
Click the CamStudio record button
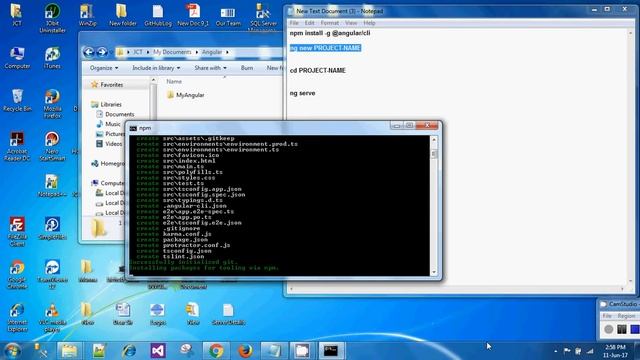coord(608,329)
